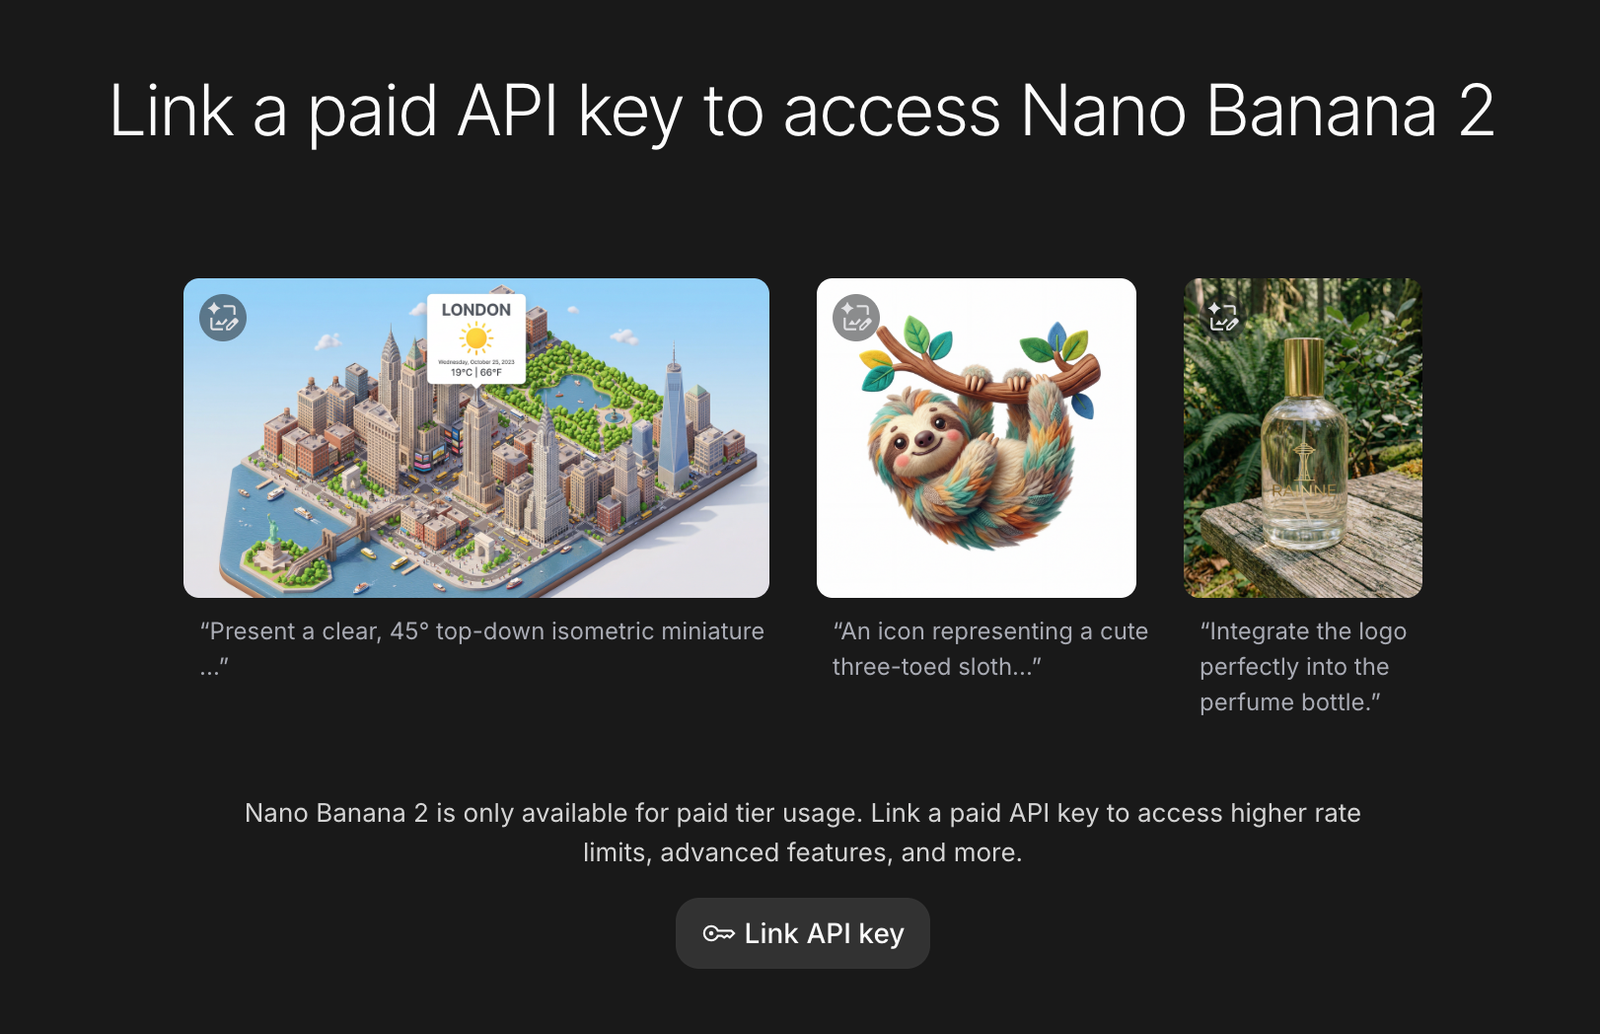The height and width of the screenshot is (1034, 1600).
Task: Click the 19°C | 66°F temperature reading
Action: pos(476,371)
